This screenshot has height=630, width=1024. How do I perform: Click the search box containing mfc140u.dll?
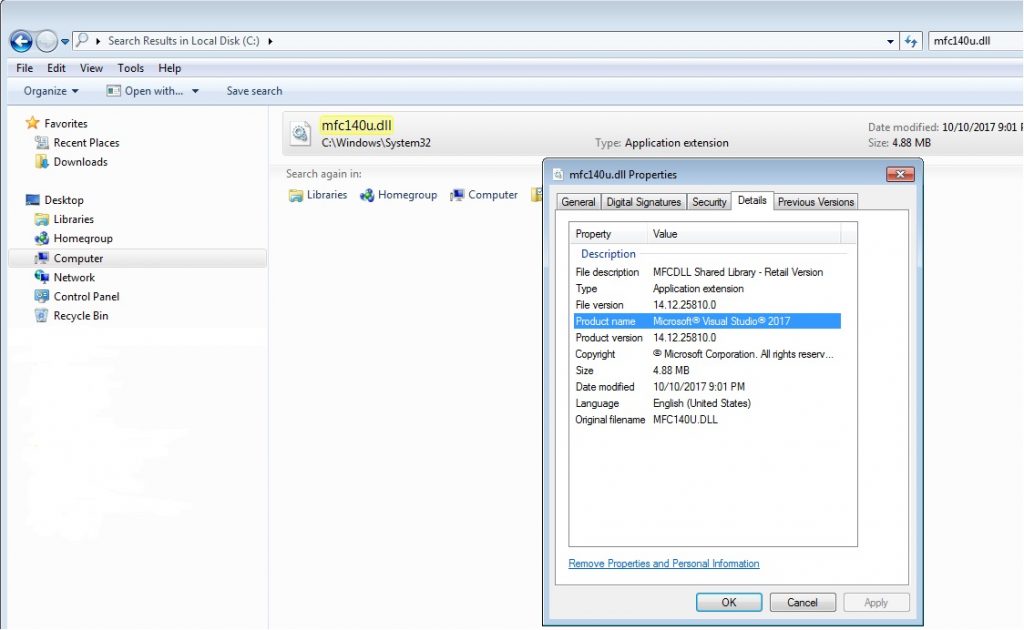pos(976,40)
